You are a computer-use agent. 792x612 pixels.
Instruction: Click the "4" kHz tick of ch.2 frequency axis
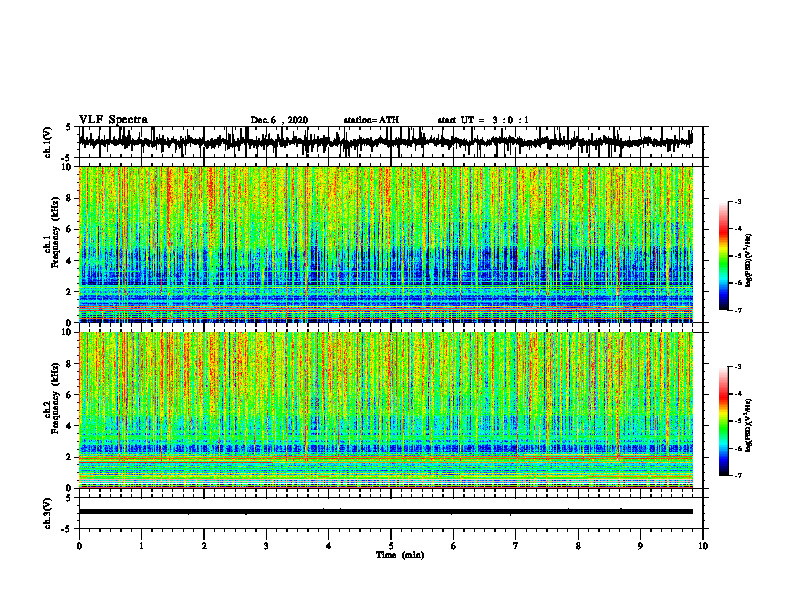[x=70, y=426]
